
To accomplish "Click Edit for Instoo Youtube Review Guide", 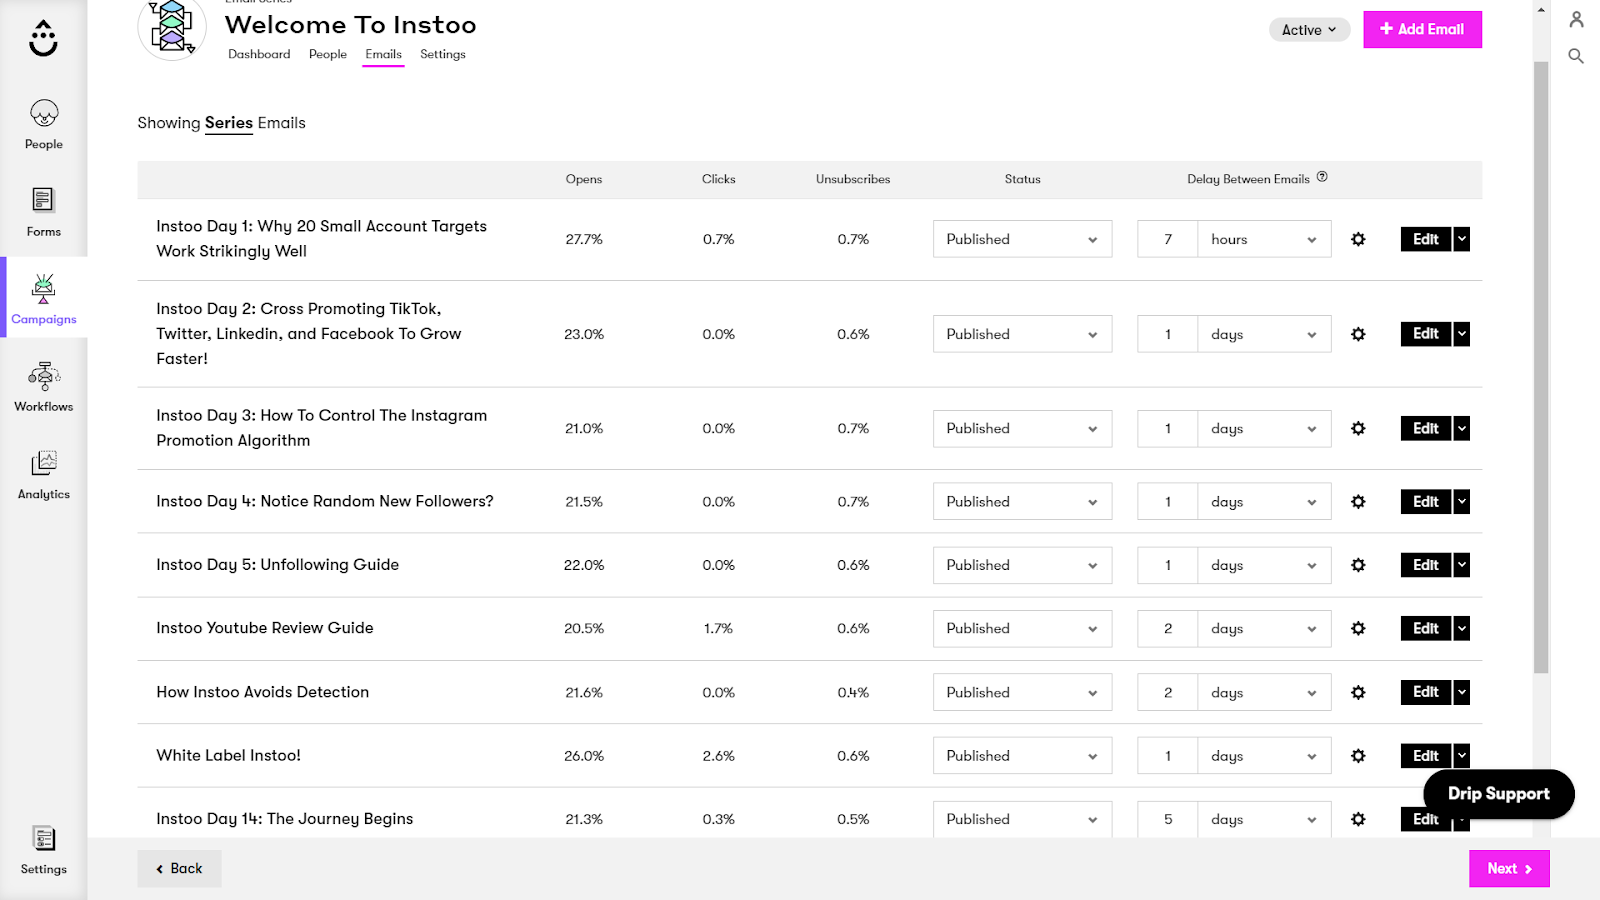I will (1425, 628).
